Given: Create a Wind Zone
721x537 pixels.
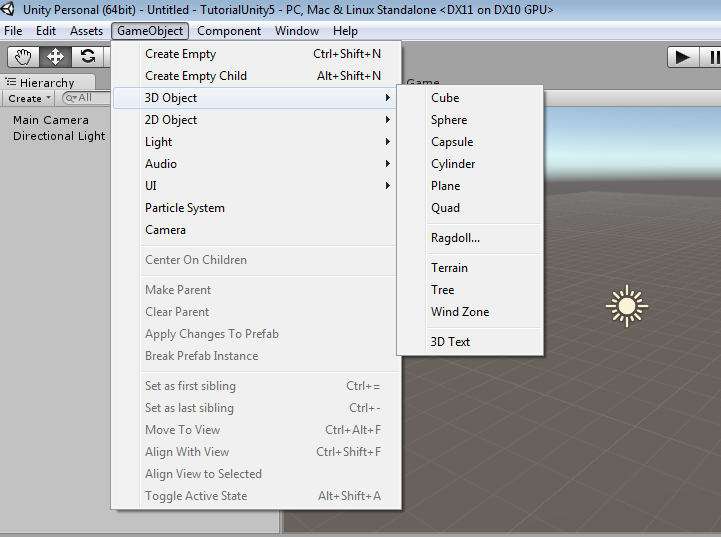Looking at the screenshot, I should coord(470,312).
